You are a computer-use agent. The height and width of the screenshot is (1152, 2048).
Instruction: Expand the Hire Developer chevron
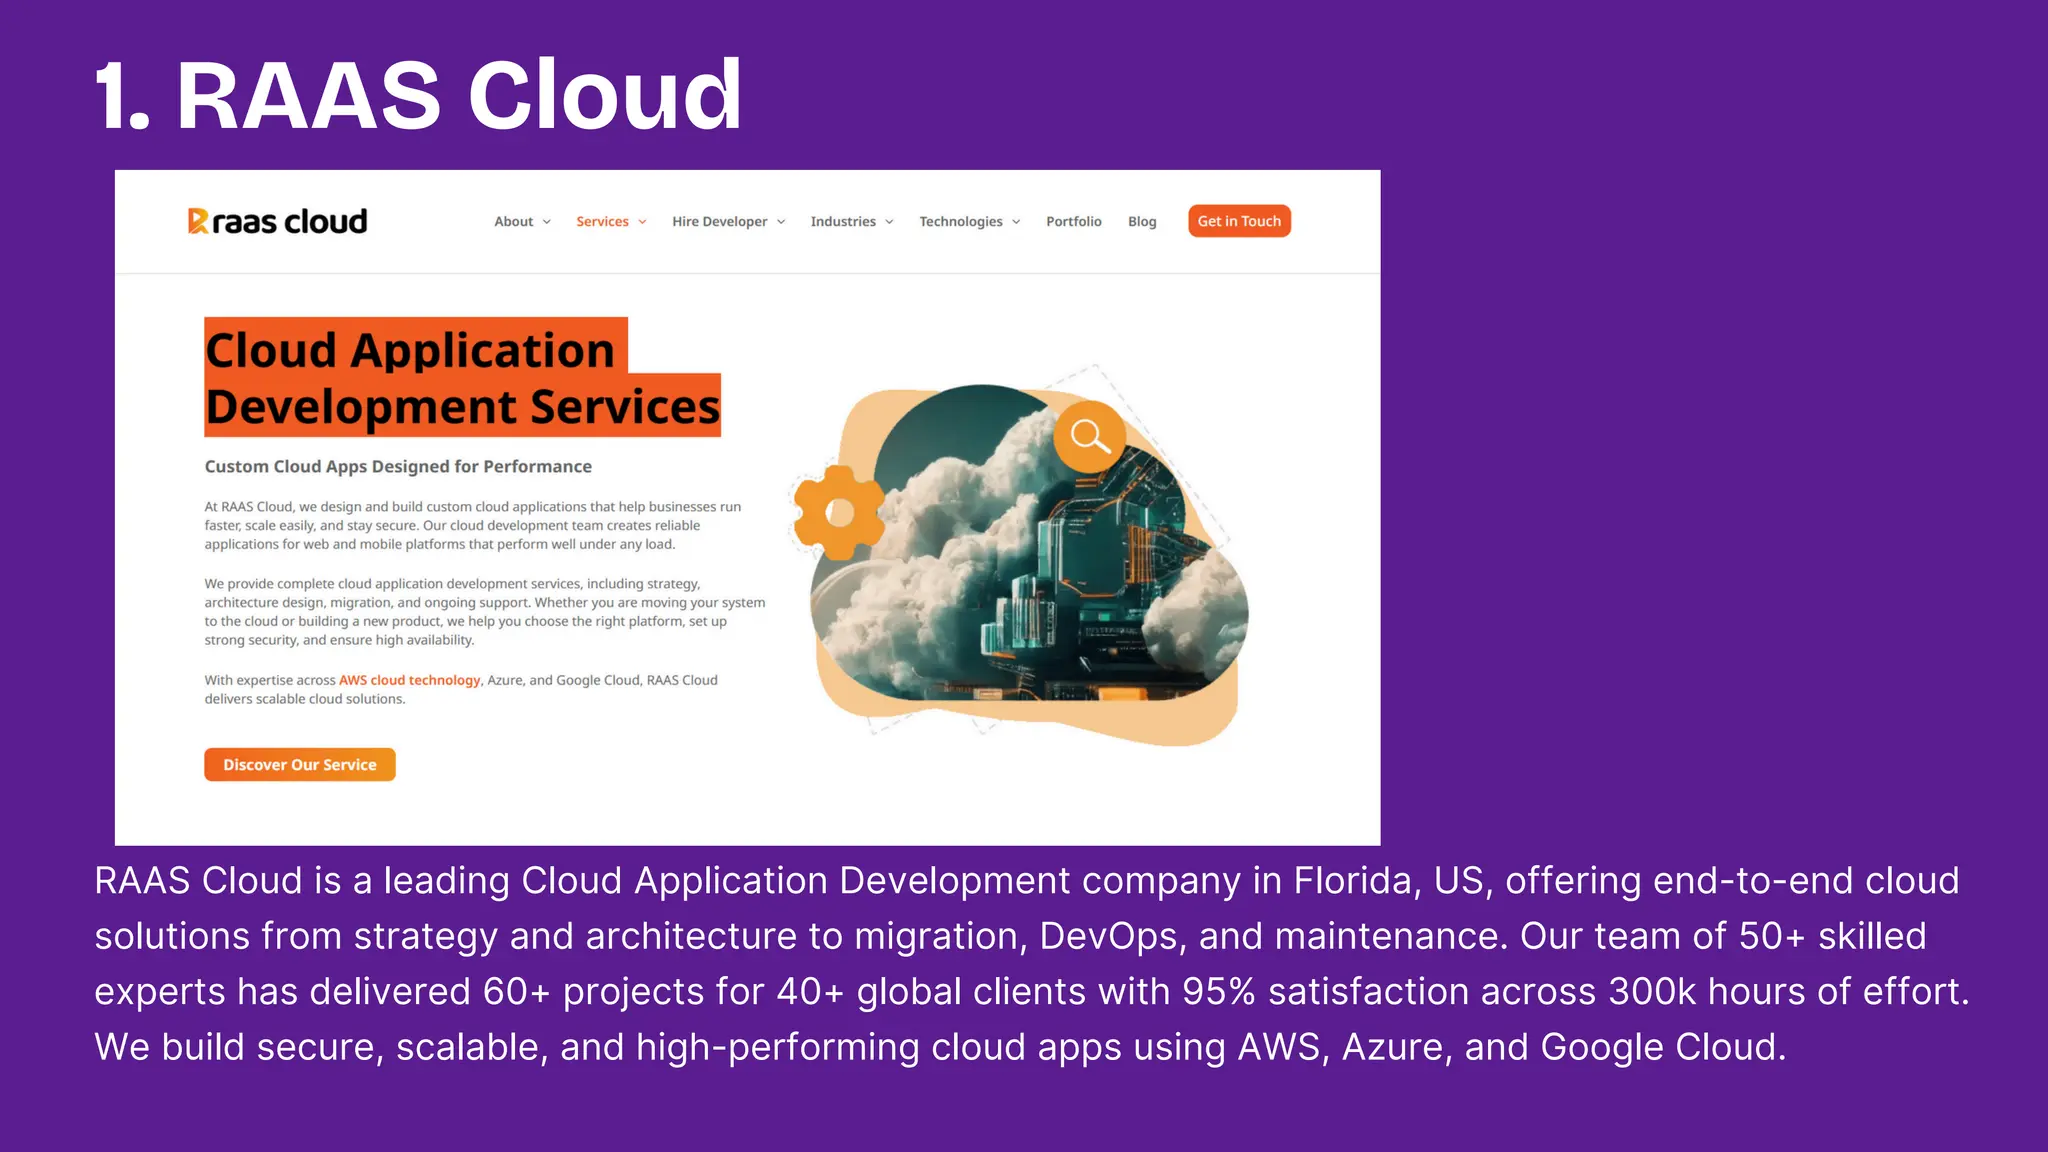[781, 222]
